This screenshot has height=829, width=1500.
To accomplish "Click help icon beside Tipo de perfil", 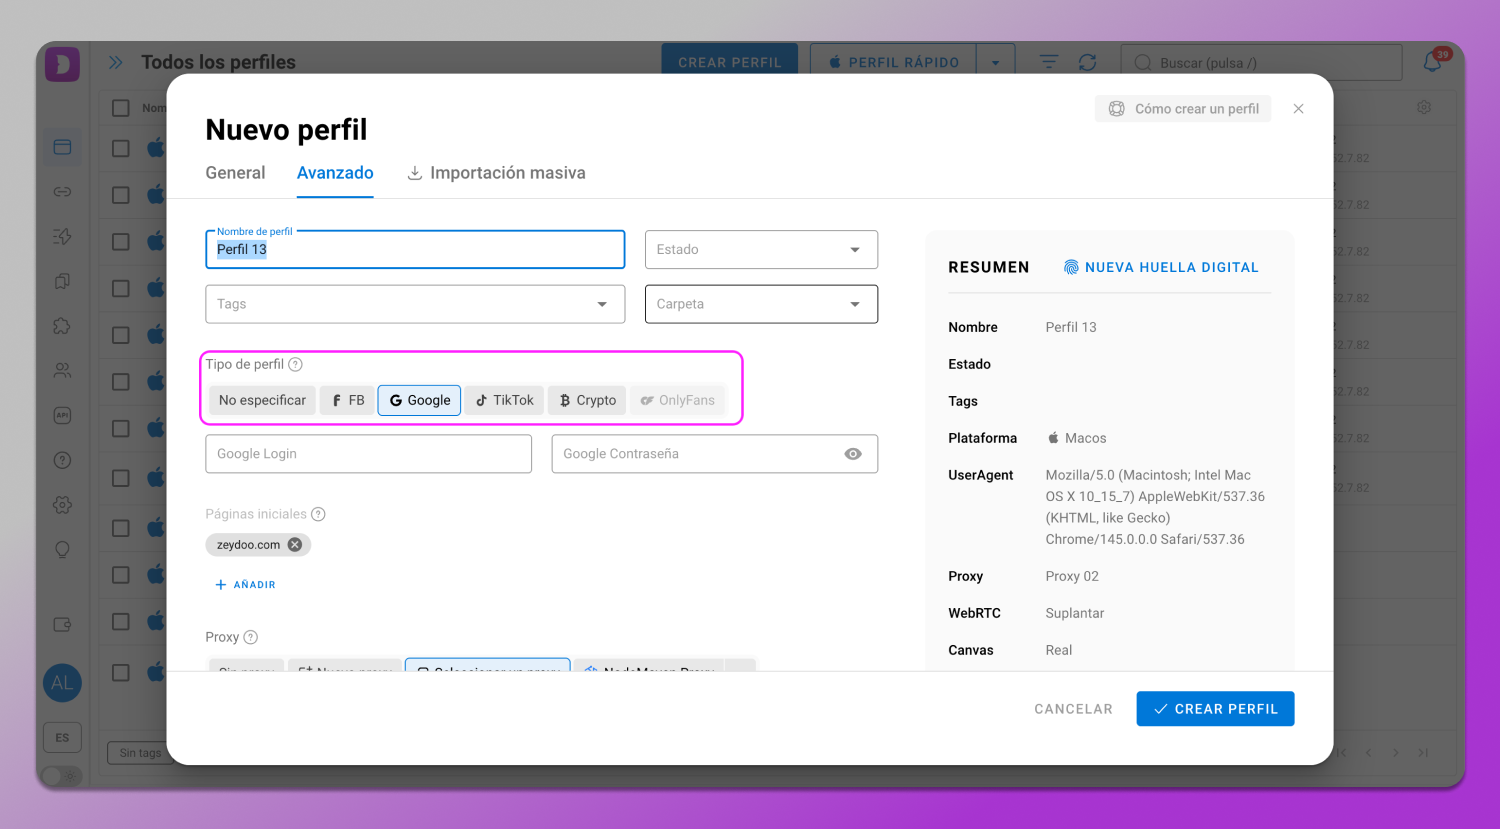I will (x=296, y=365).
